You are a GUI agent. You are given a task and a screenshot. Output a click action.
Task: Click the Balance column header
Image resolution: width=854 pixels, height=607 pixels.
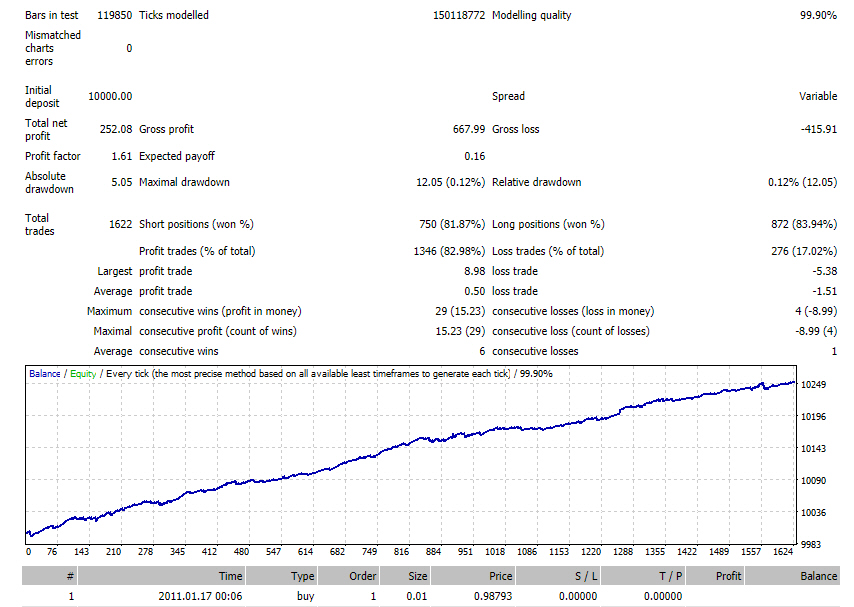(x=792, y=576)
